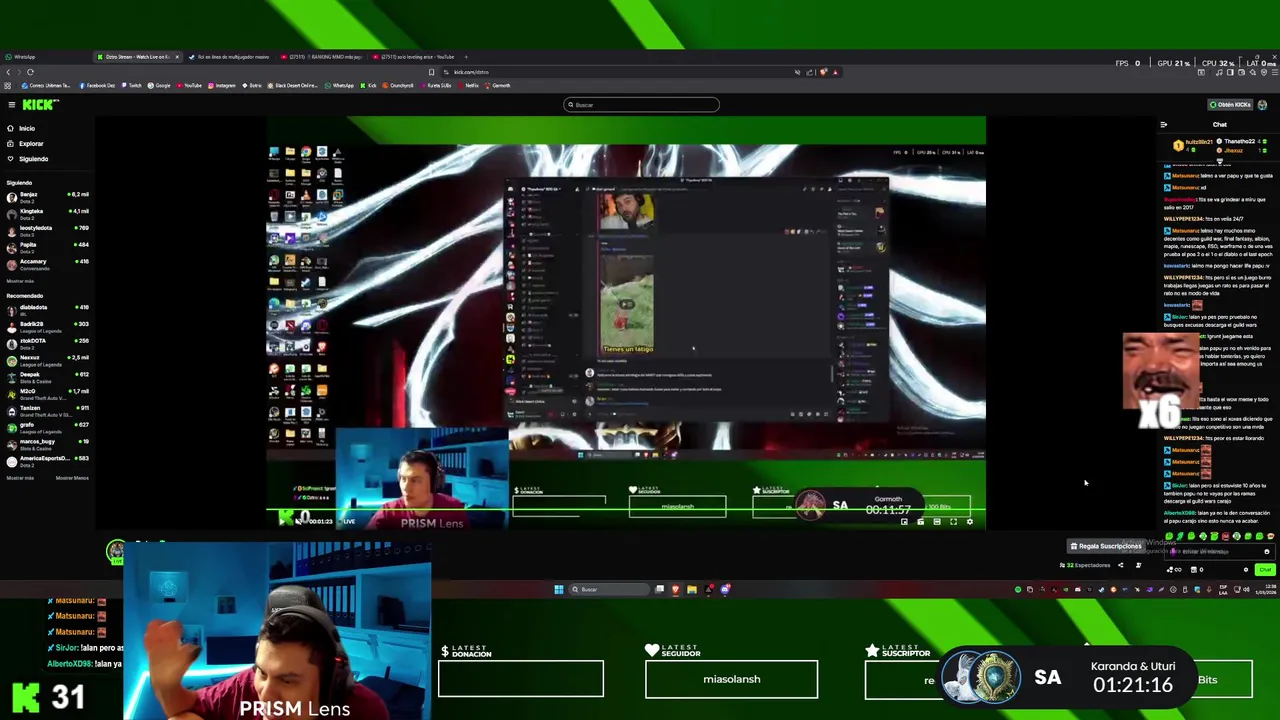The height and width of the screenshot is (720, 1280).
Task: Click the browser back arrow
Action: point(8,72)
